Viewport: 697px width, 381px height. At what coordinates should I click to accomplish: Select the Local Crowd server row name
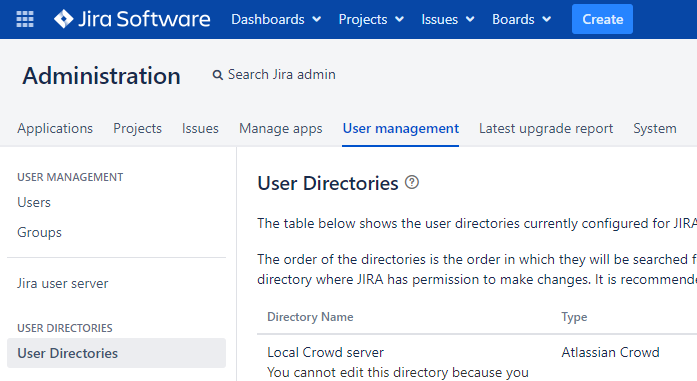[x=325, y=352]
